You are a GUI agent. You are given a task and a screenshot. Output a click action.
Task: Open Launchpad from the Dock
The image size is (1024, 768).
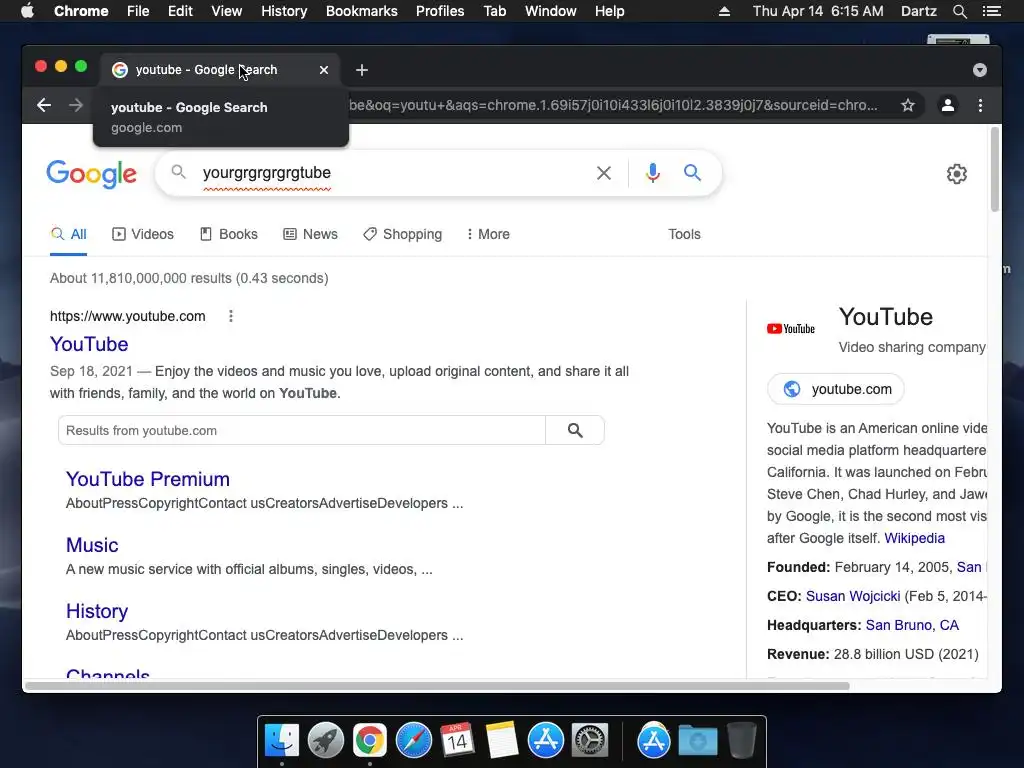click(x=326, y=741)
